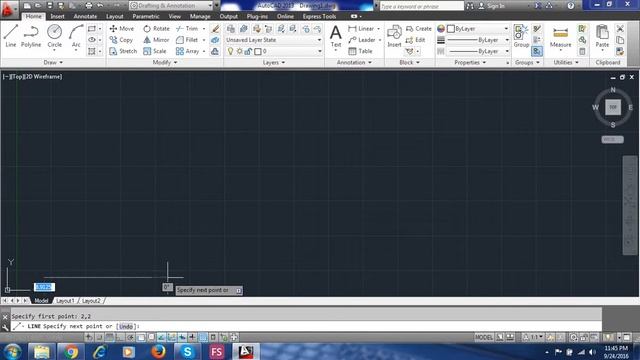Image resolution: width=640 pixels, height=360 pixels.
Task: Open the object color ByLayer dropdown
Action: pyautogui.click(x=478, y=29)
